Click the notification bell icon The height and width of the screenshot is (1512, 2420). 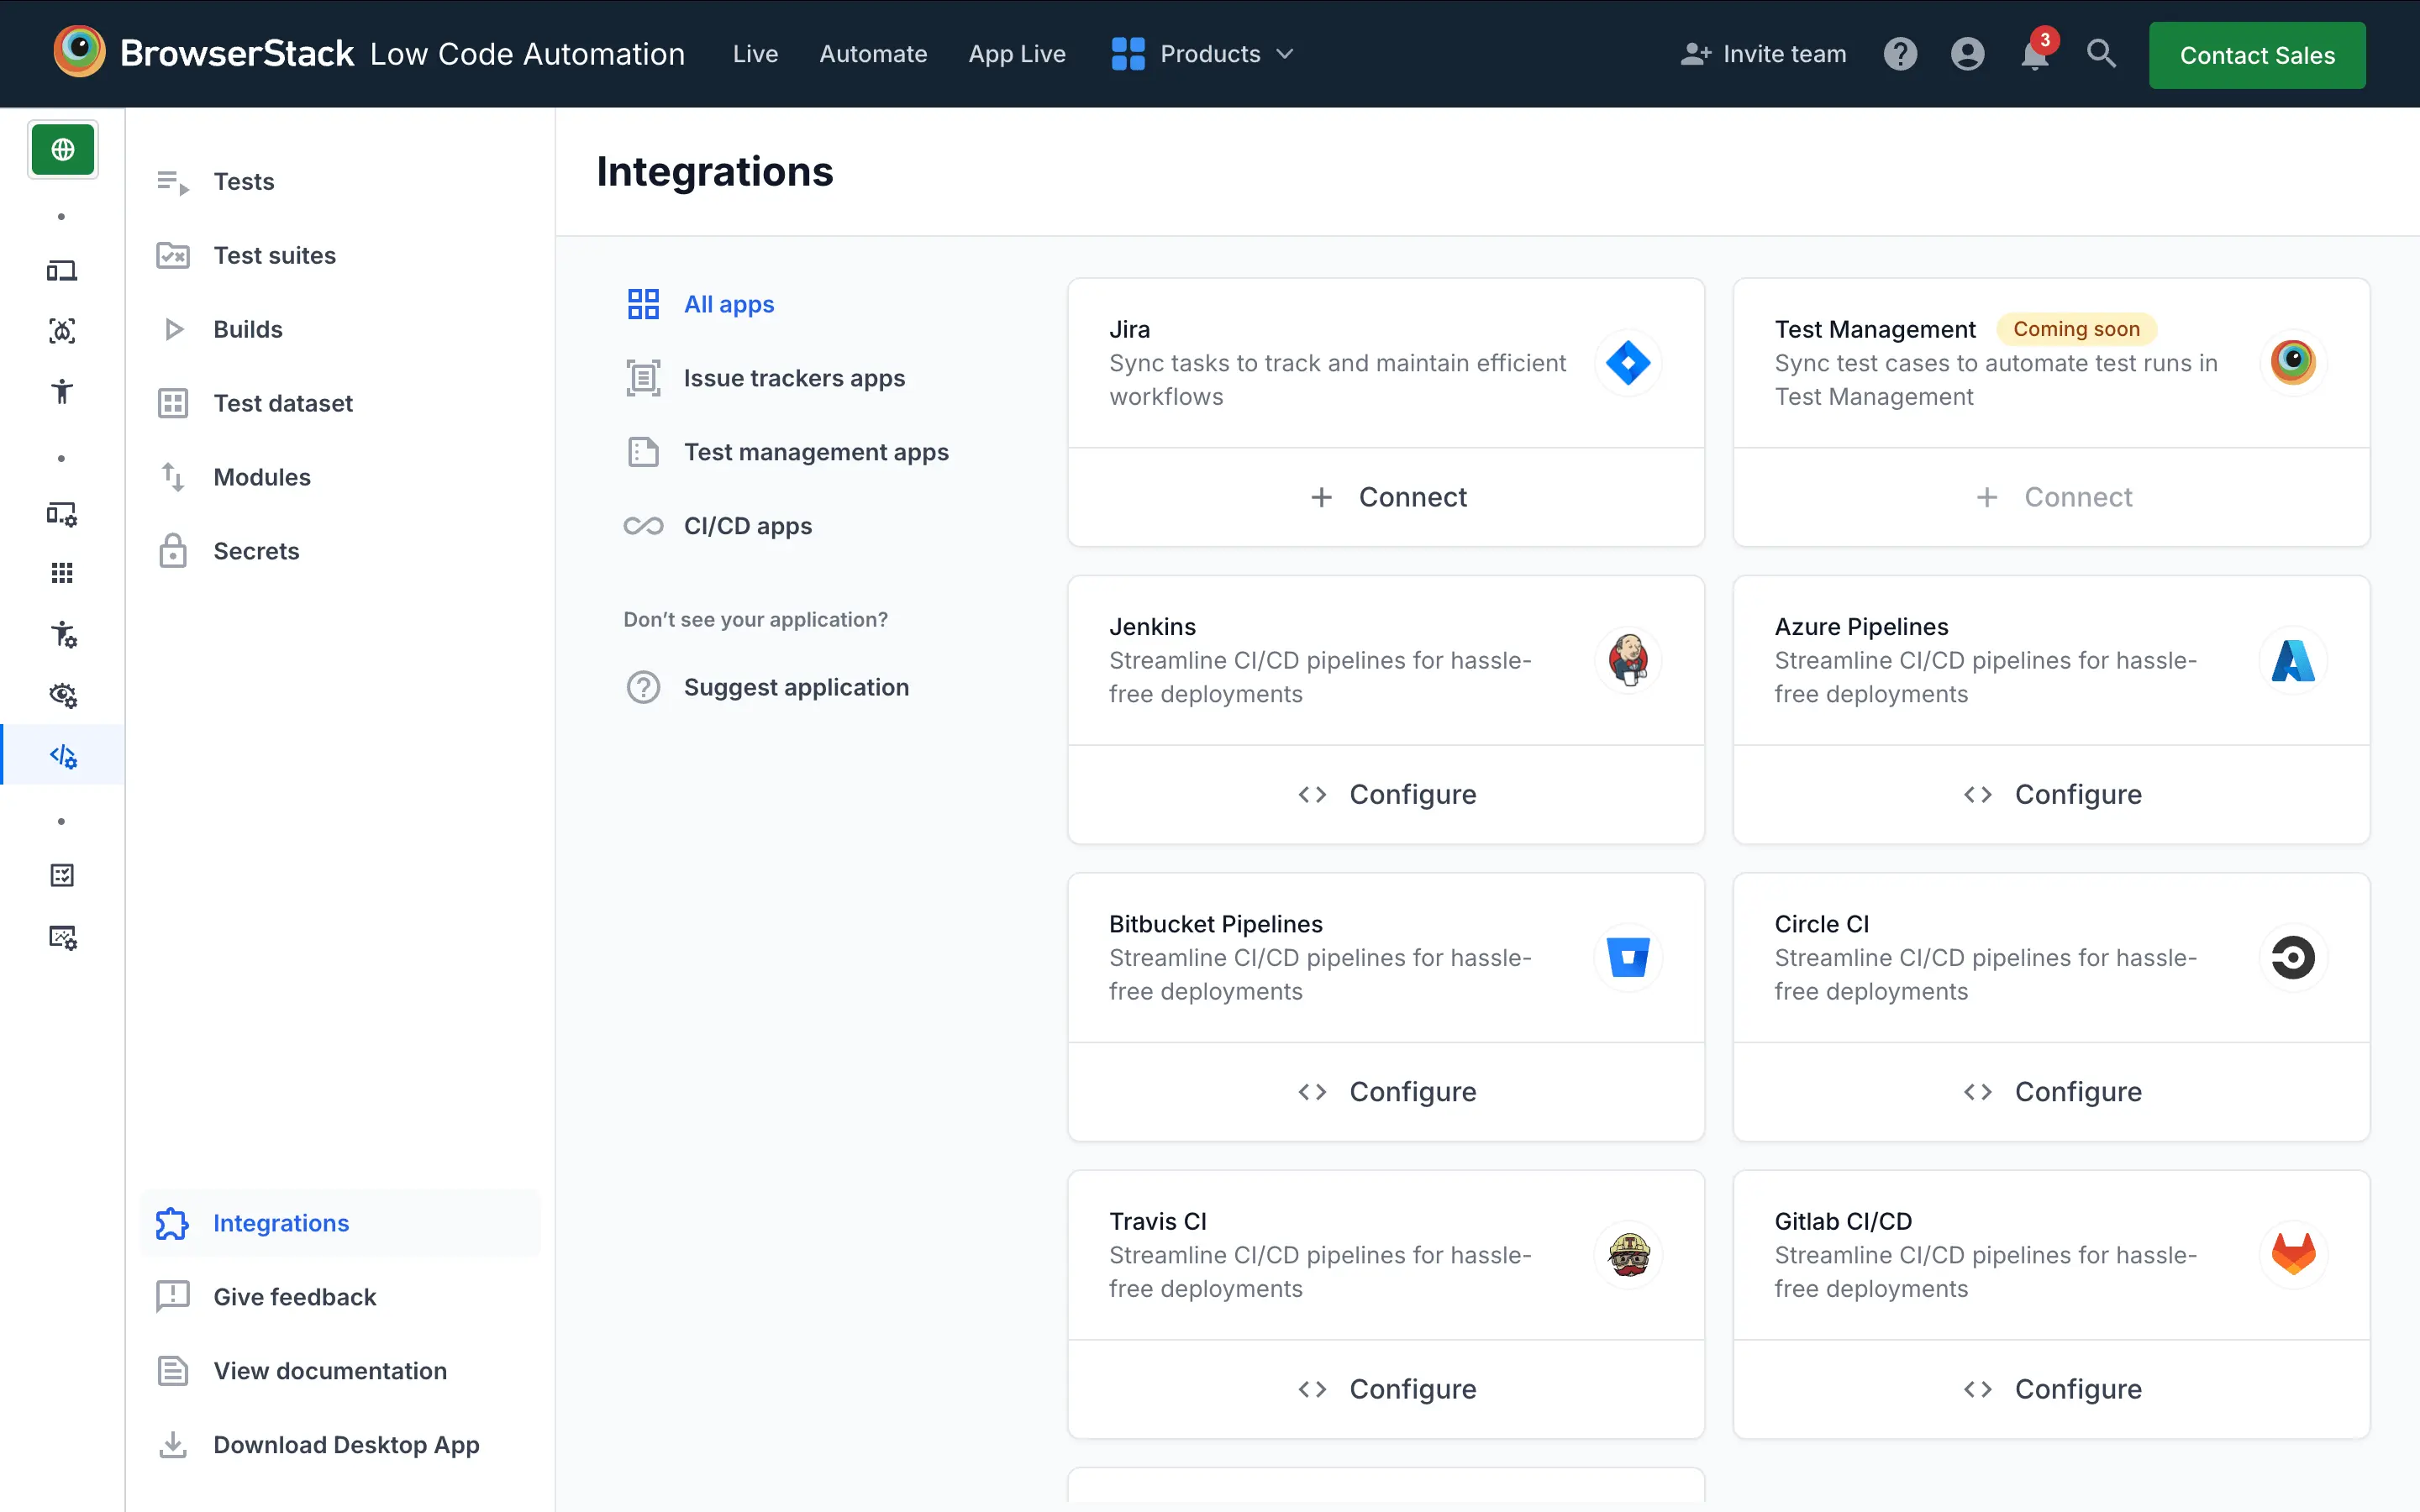[2033, 54]
